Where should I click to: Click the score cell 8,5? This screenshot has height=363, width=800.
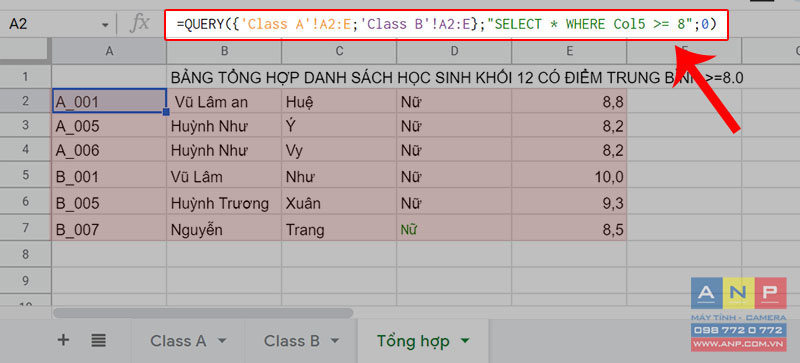569,229
